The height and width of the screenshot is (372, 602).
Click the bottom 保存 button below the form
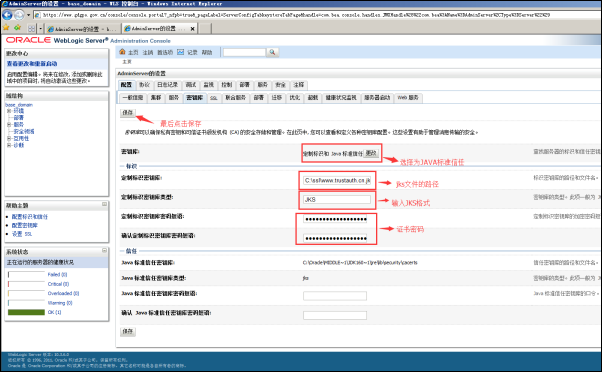click(x=127, y=331)
